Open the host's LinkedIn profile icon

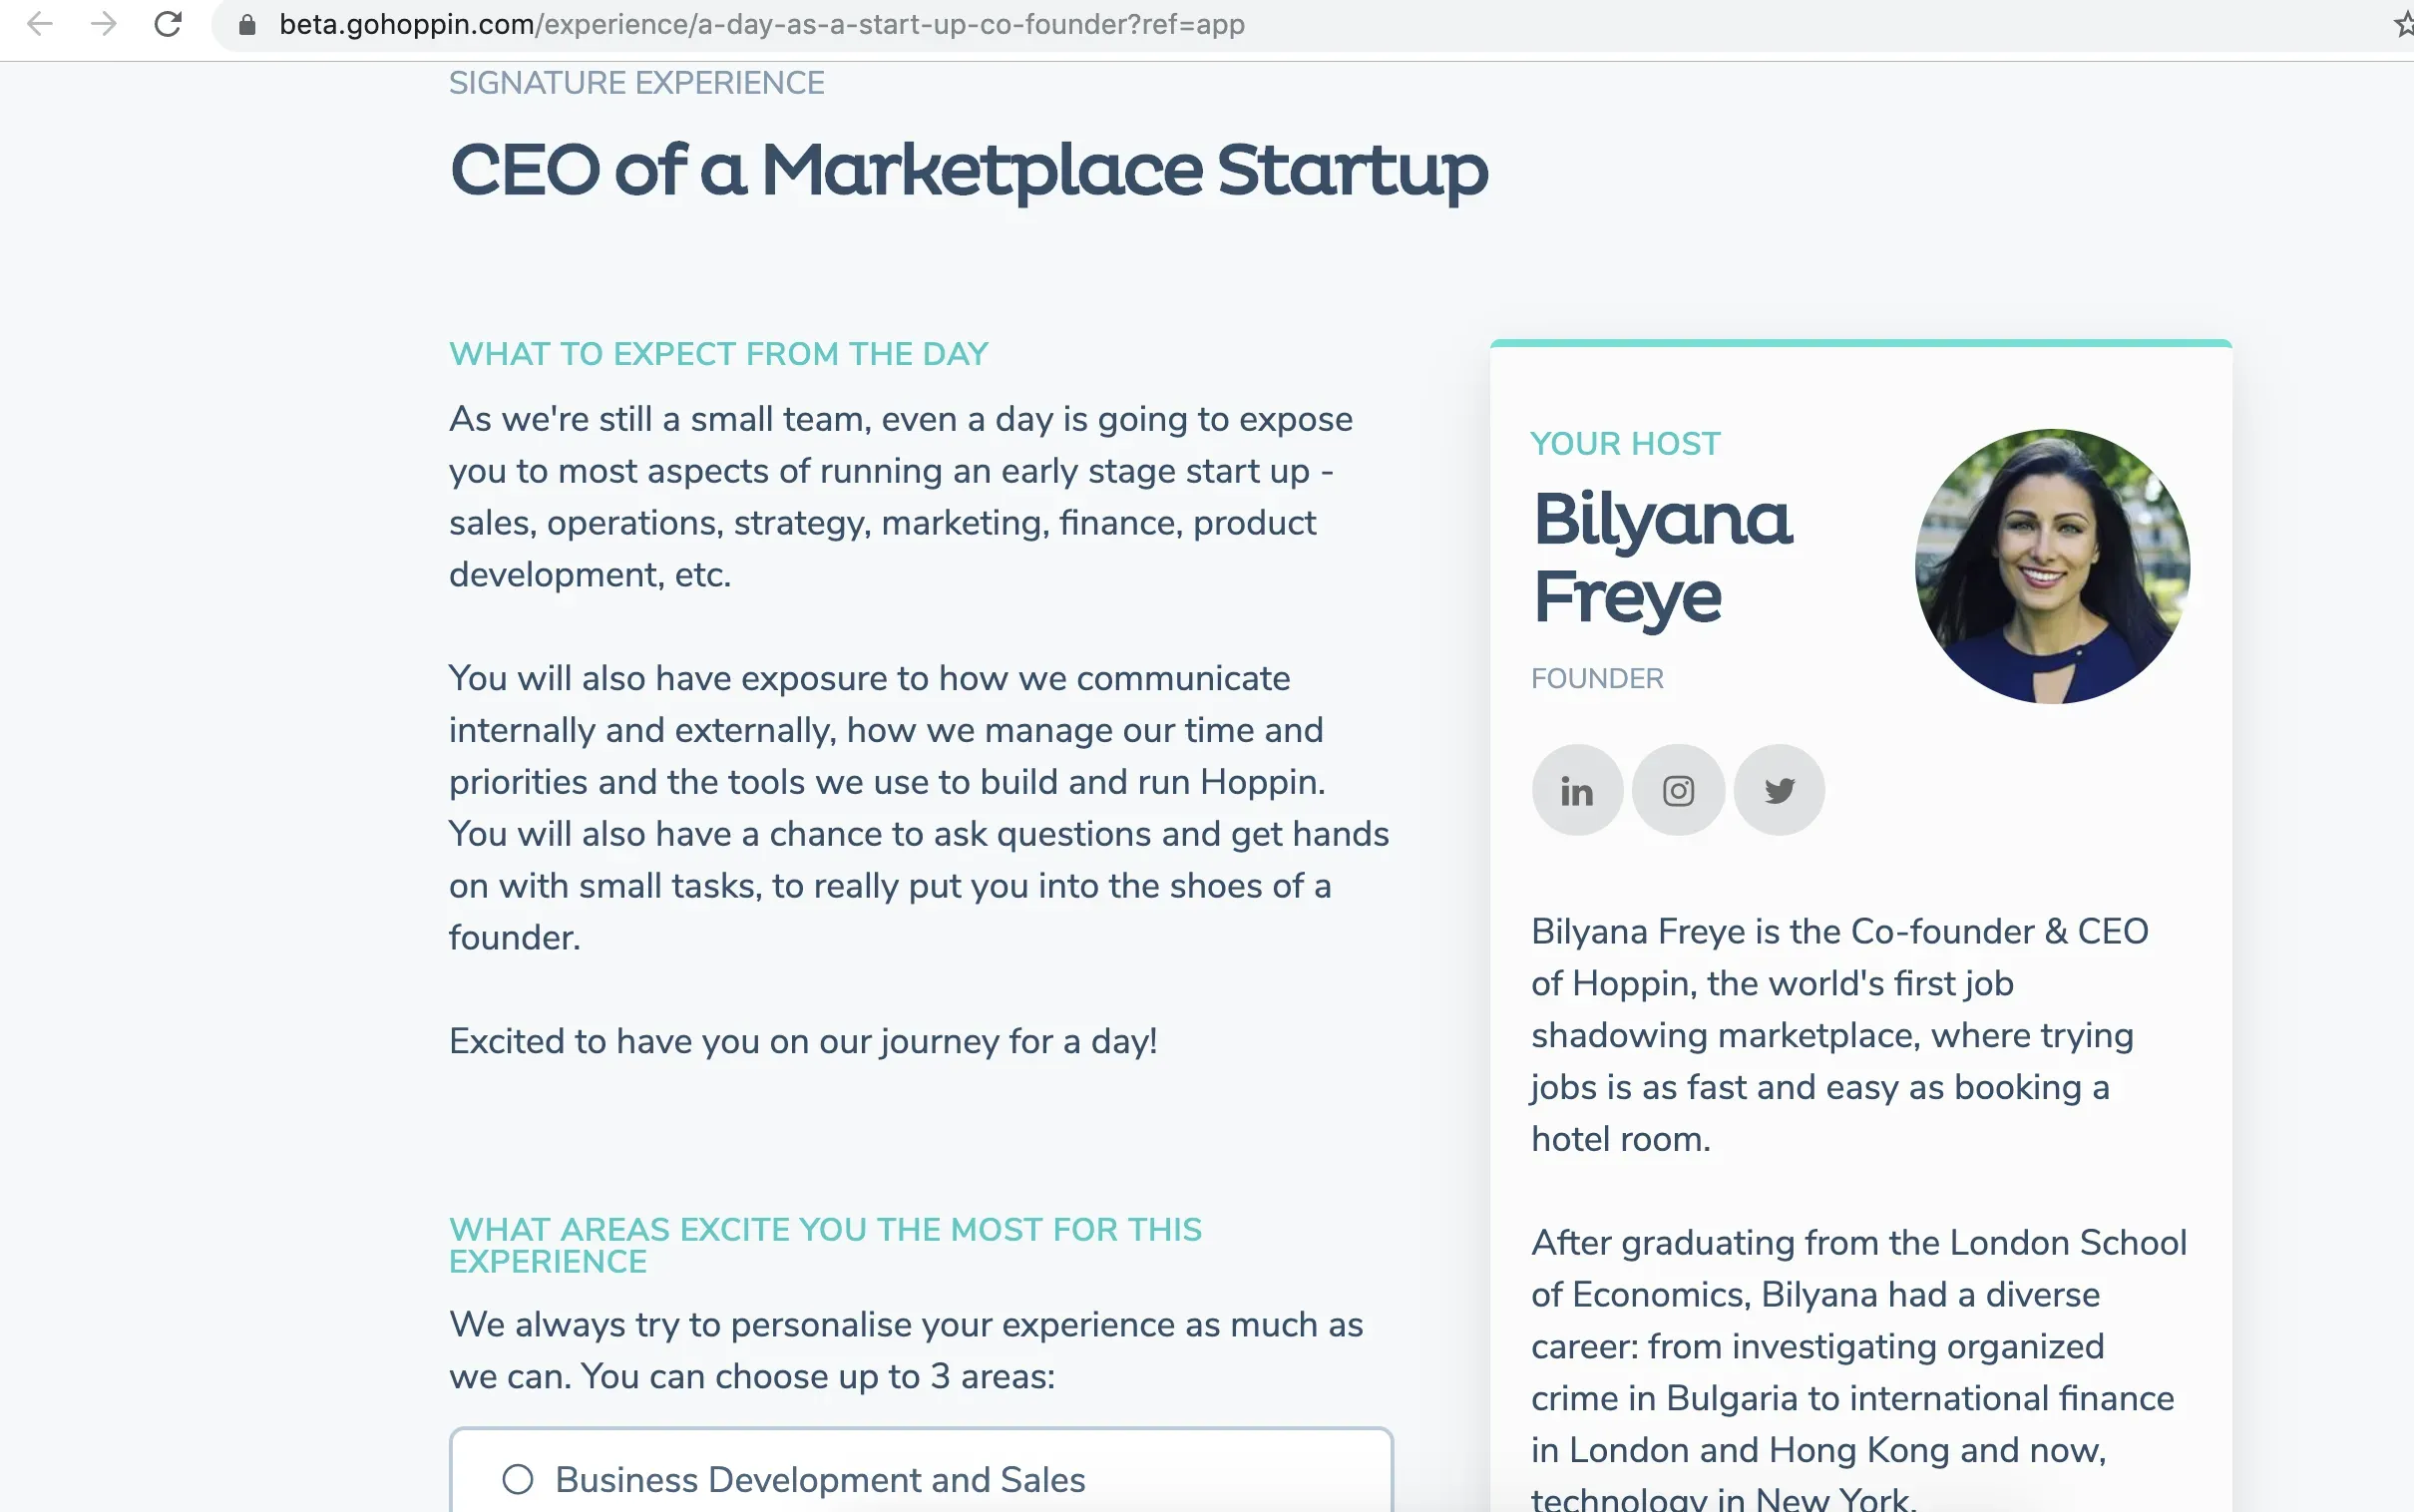[x=1577, y=790]
